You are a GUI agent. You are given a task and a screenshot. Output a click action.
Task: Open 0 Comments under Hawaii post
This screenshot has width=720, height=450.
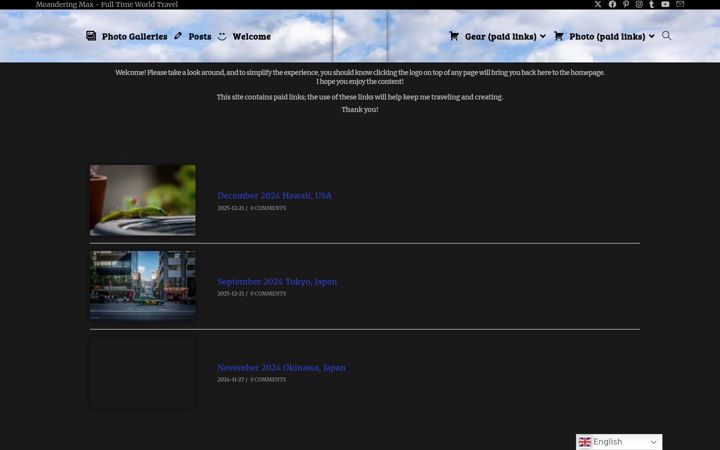[268, 208]
